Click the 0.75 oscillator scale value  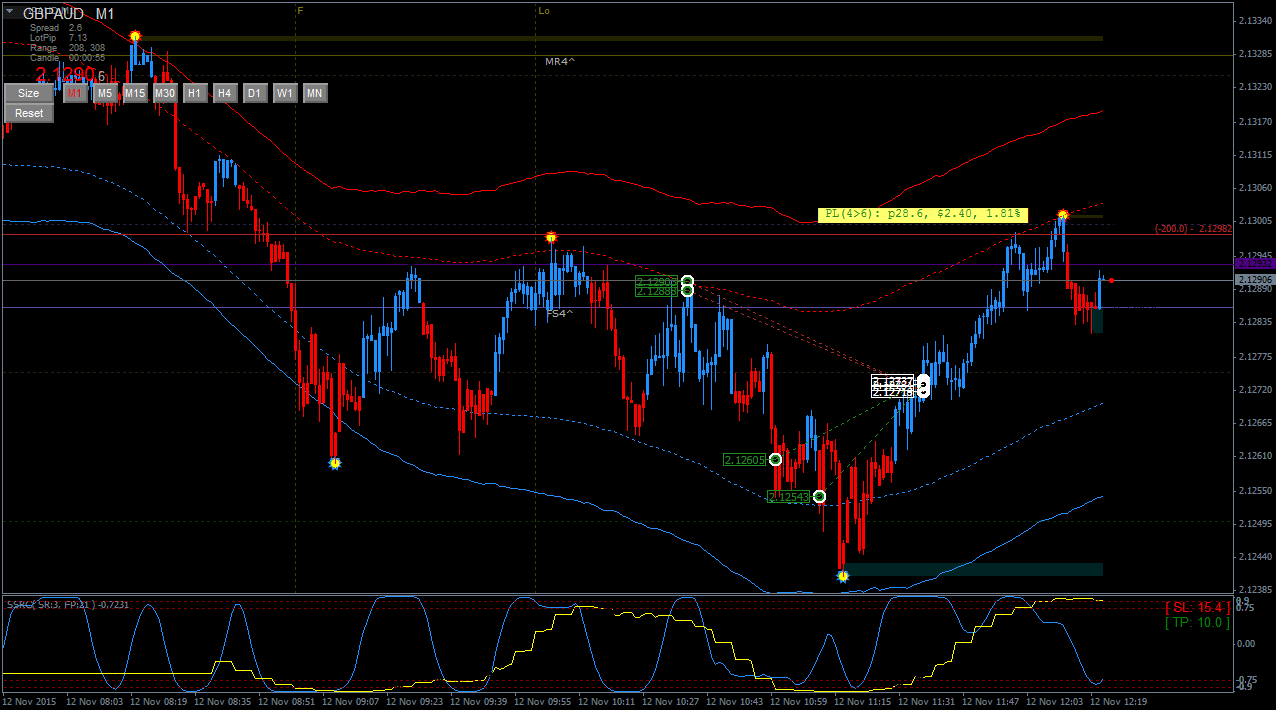point(1244,607)
